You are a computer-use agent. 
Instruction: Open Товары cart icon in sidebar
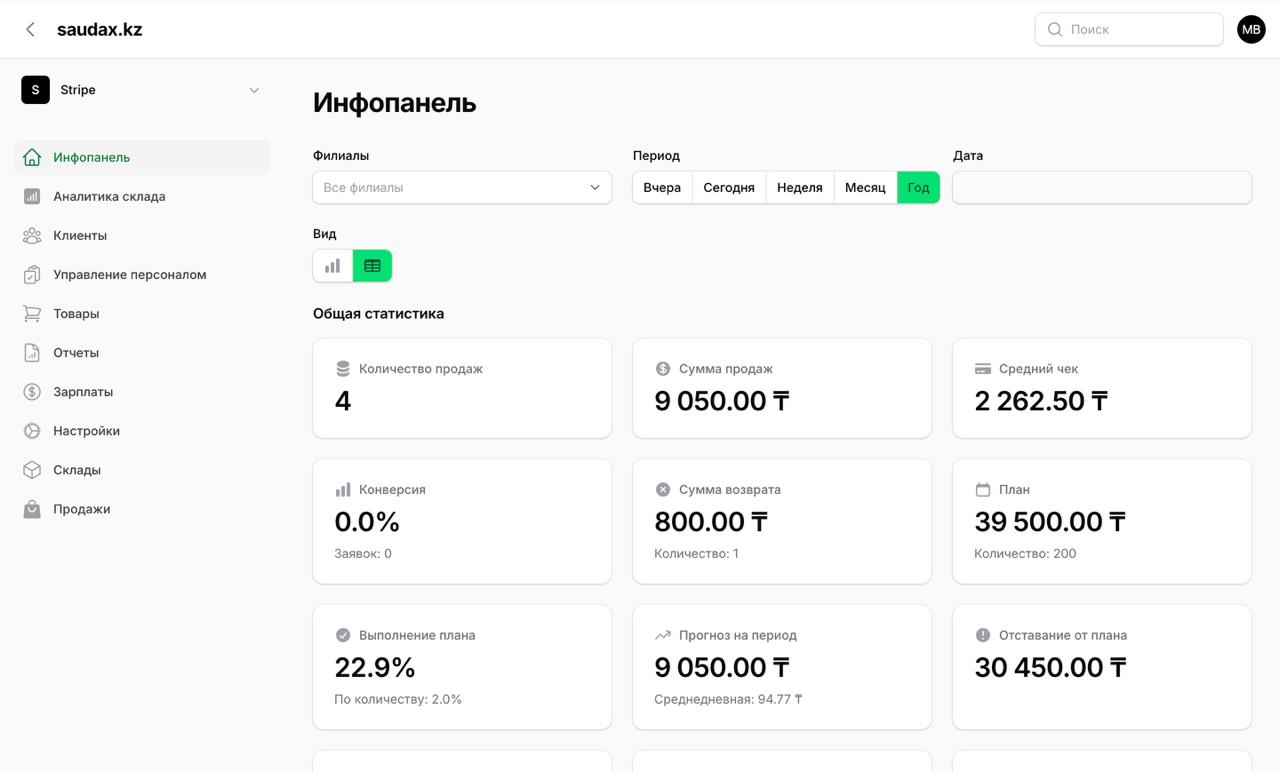coord(32,314)
